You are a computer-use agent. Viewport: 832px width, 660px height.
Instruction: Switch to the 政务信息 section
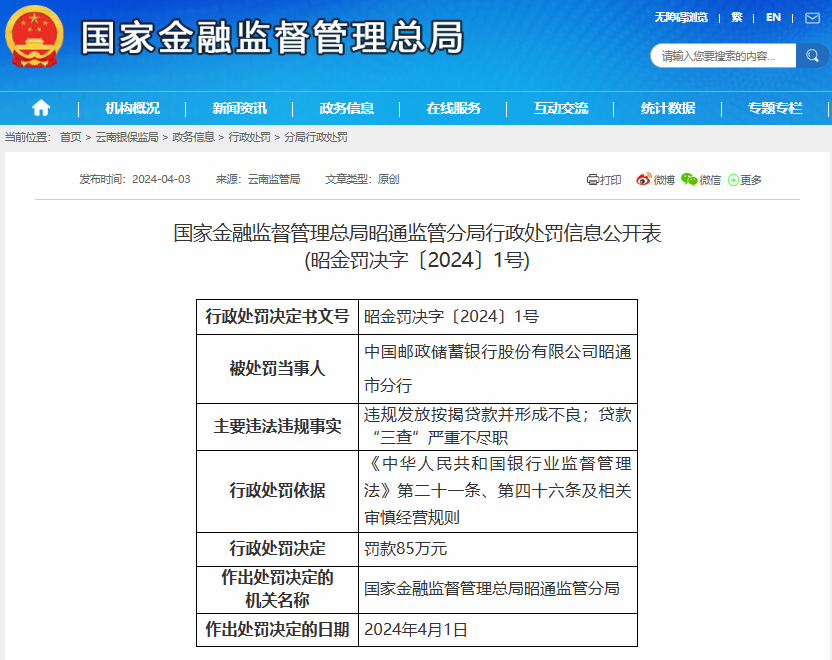click(345, 108)
